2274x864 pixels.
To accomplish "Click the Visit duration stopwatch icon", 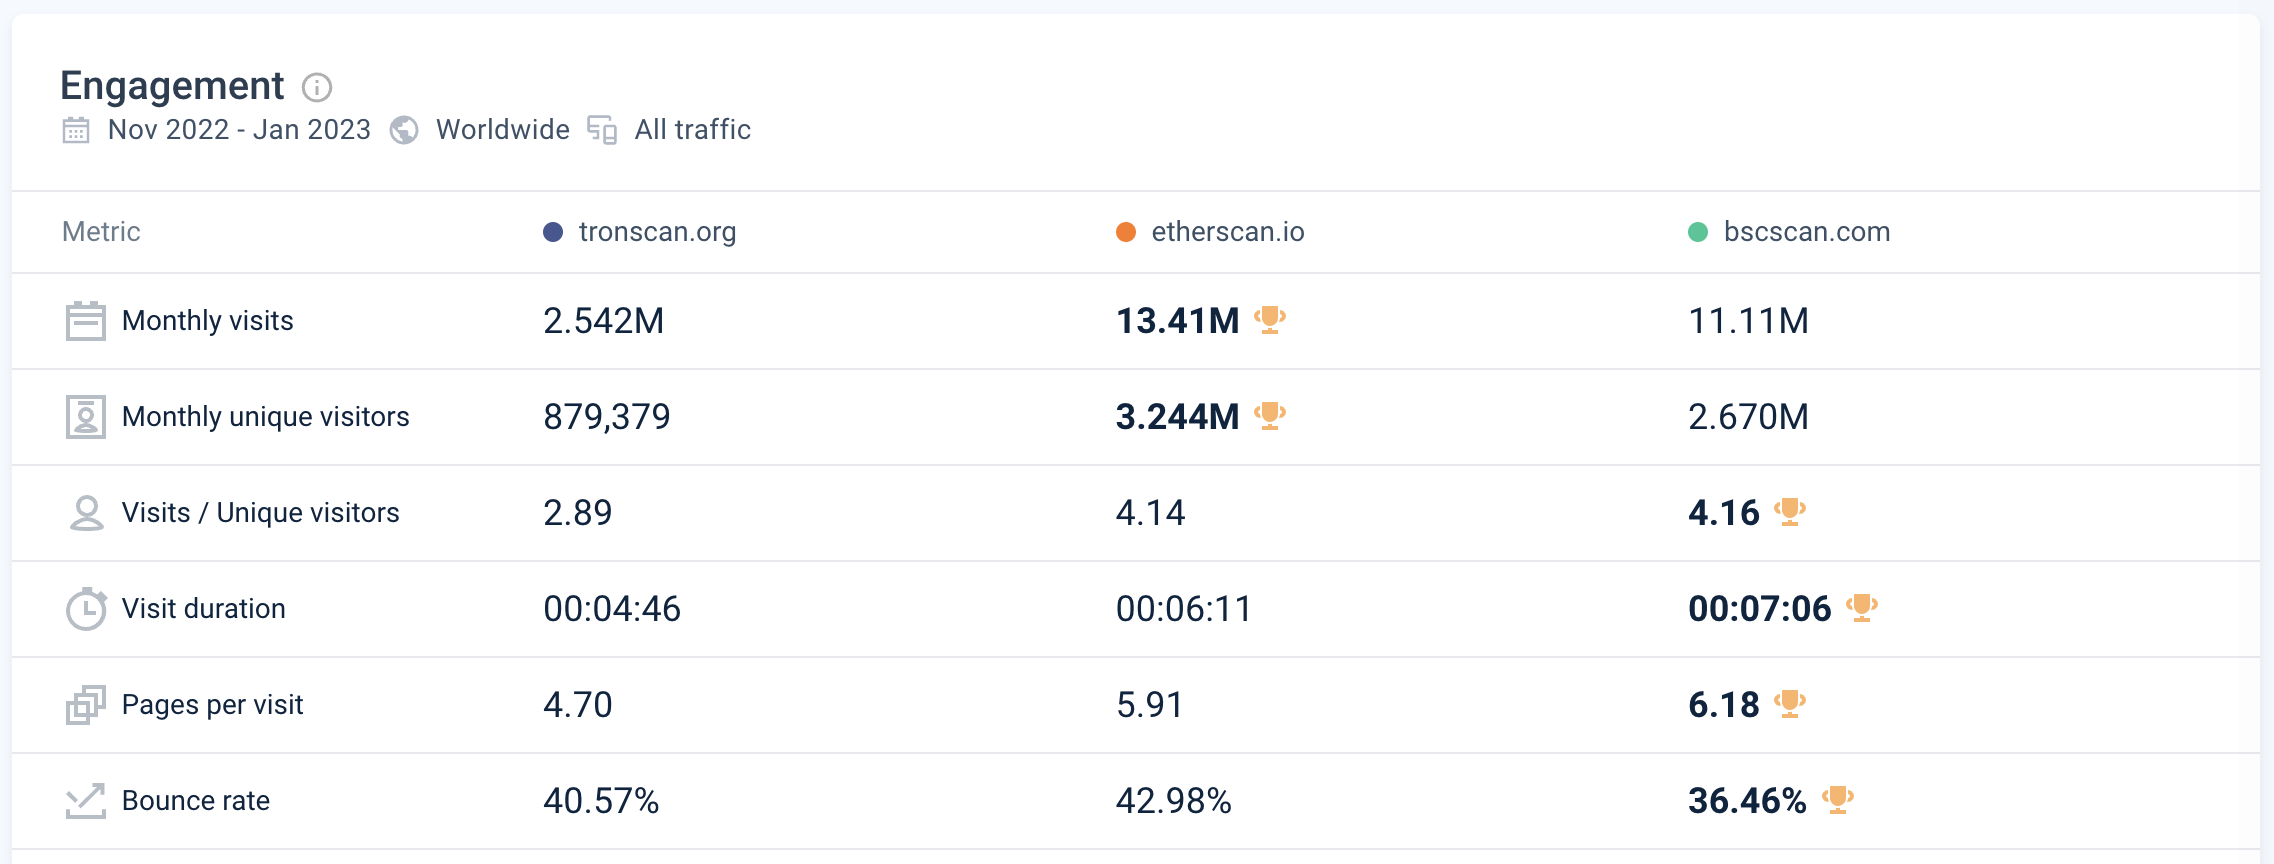I will point(86,609).
